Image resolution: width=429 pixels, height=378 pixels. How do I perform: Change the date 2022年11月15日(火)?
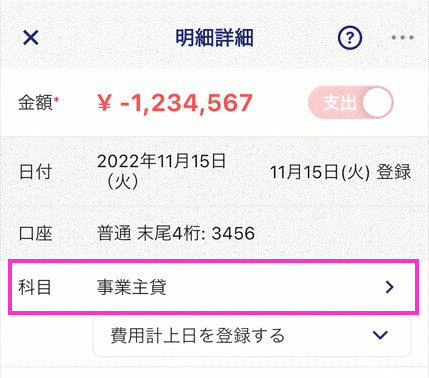(x=161, y=171)
